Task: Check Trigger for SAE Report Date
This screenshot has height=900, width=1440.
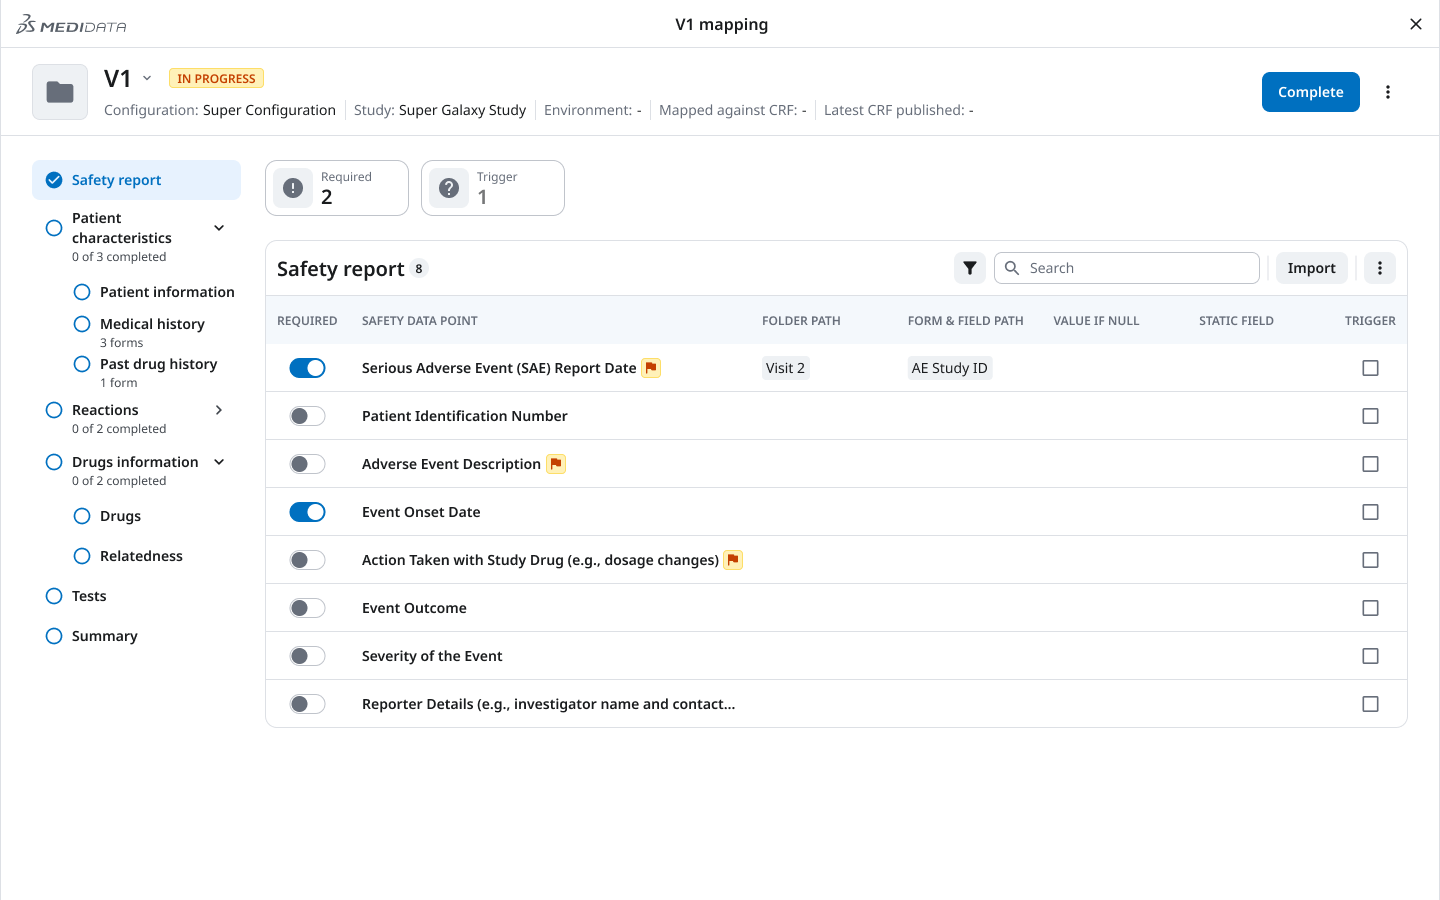Action: [x=1370, y=368]
